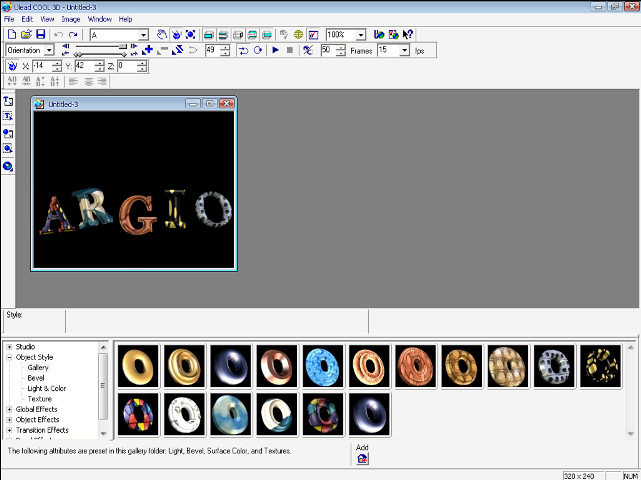Redo the last undone action
This screenshot has width=641, height=480.
coord(73,35)
